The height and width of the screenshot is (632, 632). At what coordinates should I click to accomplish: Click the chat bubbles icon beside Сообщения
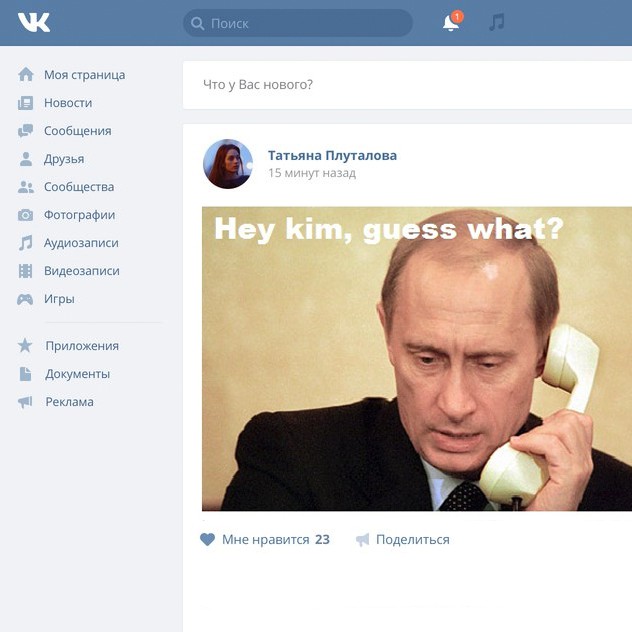(25, 131)
